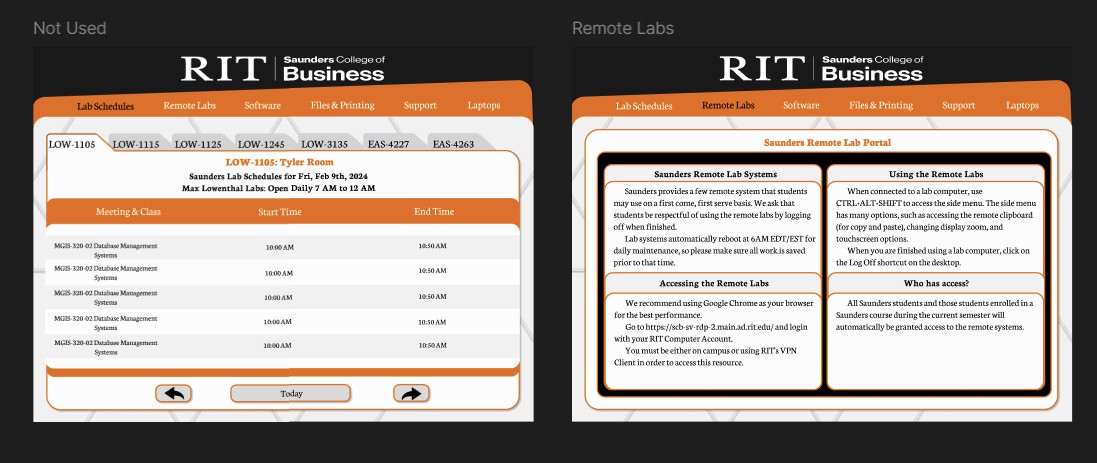Click Laptops nav item in the right-hand frame
This screenshot has height=463, width=1097.
point(1022,105)
